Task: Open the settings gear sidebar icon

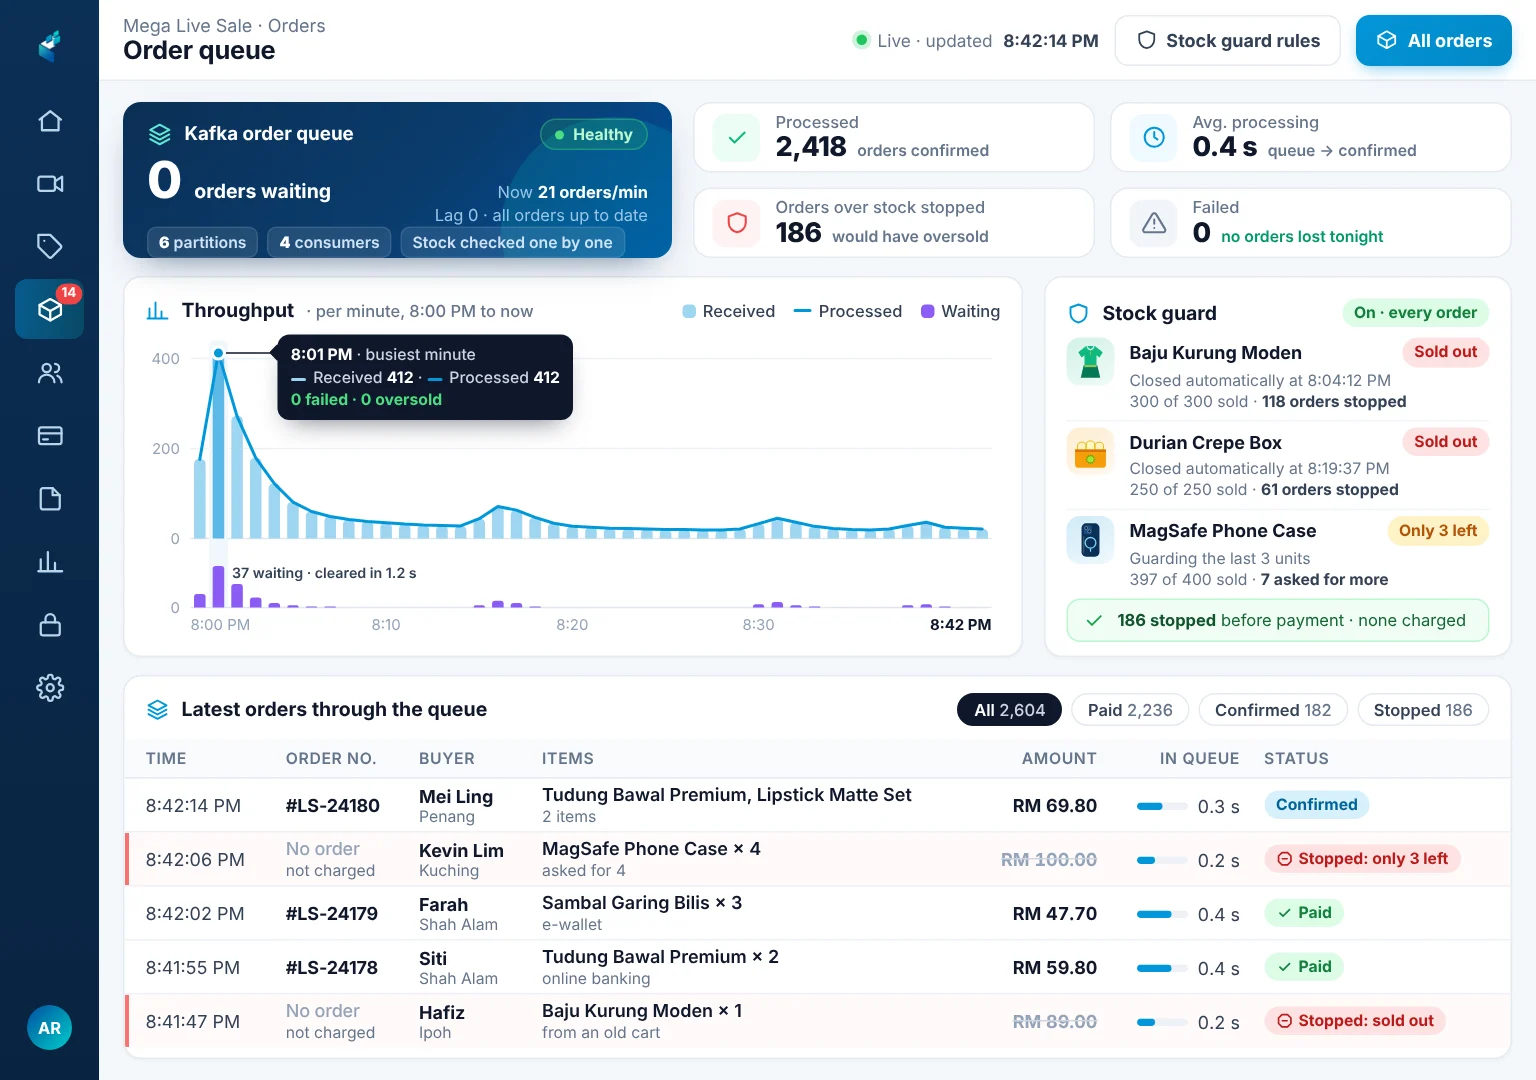Action: click(x=50, y=688)
